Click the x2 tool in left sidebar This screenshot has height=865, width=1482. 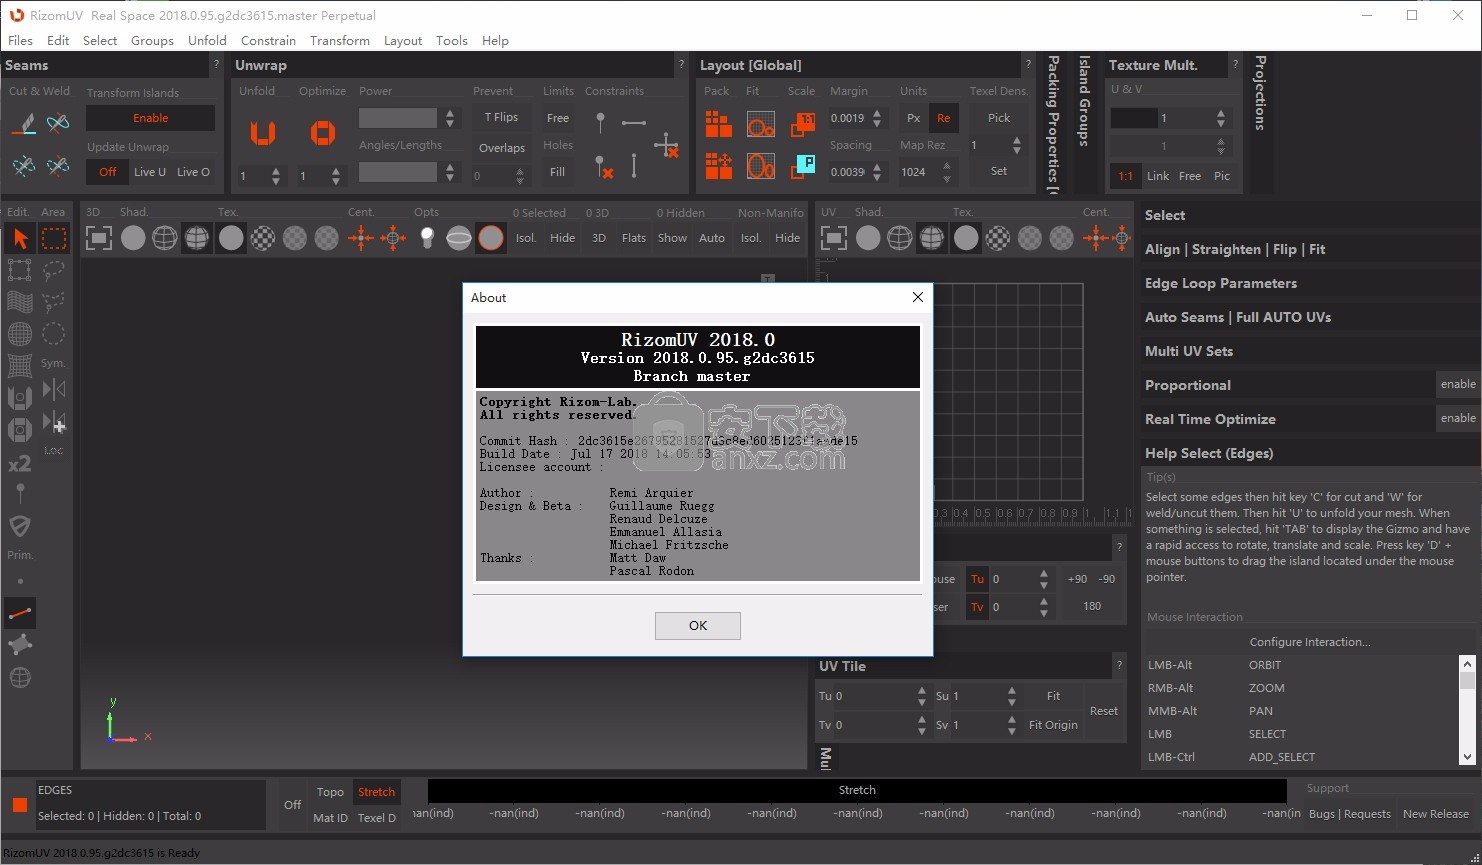20,464
